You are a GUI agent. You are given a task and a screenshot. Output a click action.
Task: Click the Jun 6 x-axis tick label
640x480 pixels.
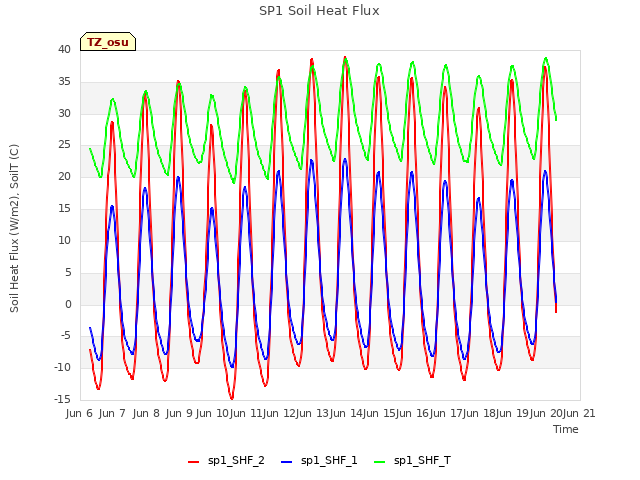[79, 413]
